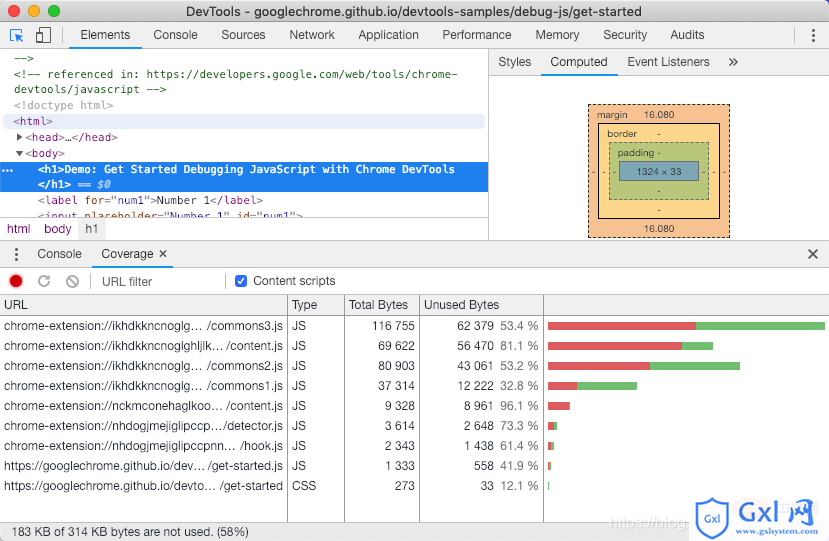Open the DevTools three-dot customize menu
Screen dimensions: 829x541
(x=813, y=35)
